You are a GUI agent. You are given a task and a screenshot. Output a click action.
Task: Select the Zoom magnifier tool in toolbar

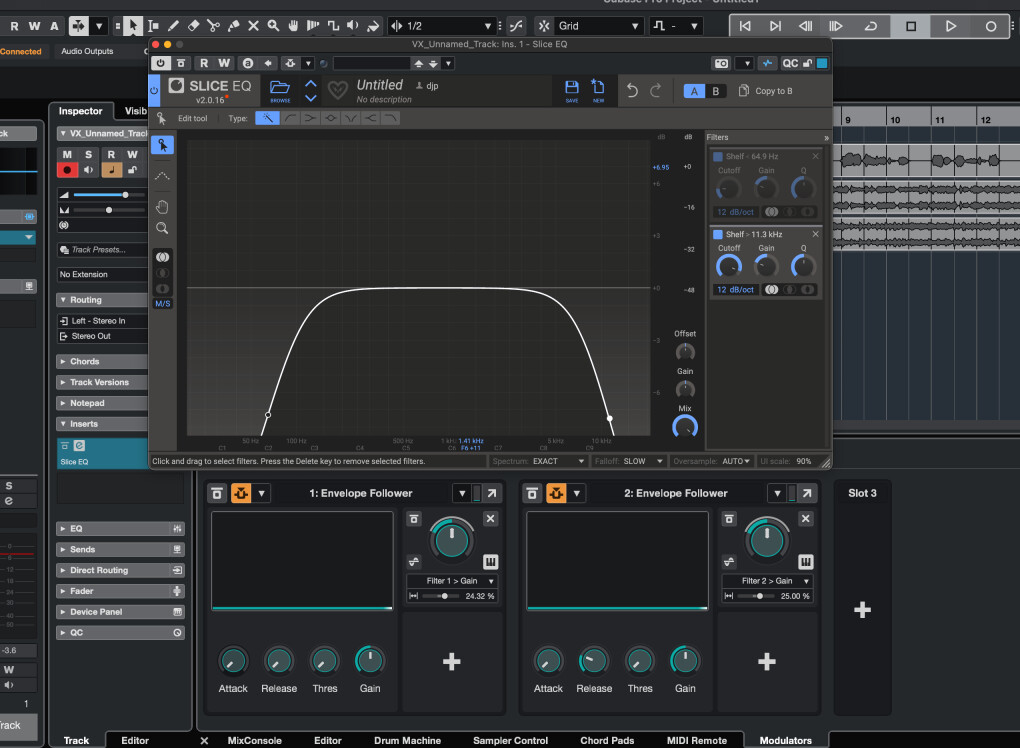273,26
